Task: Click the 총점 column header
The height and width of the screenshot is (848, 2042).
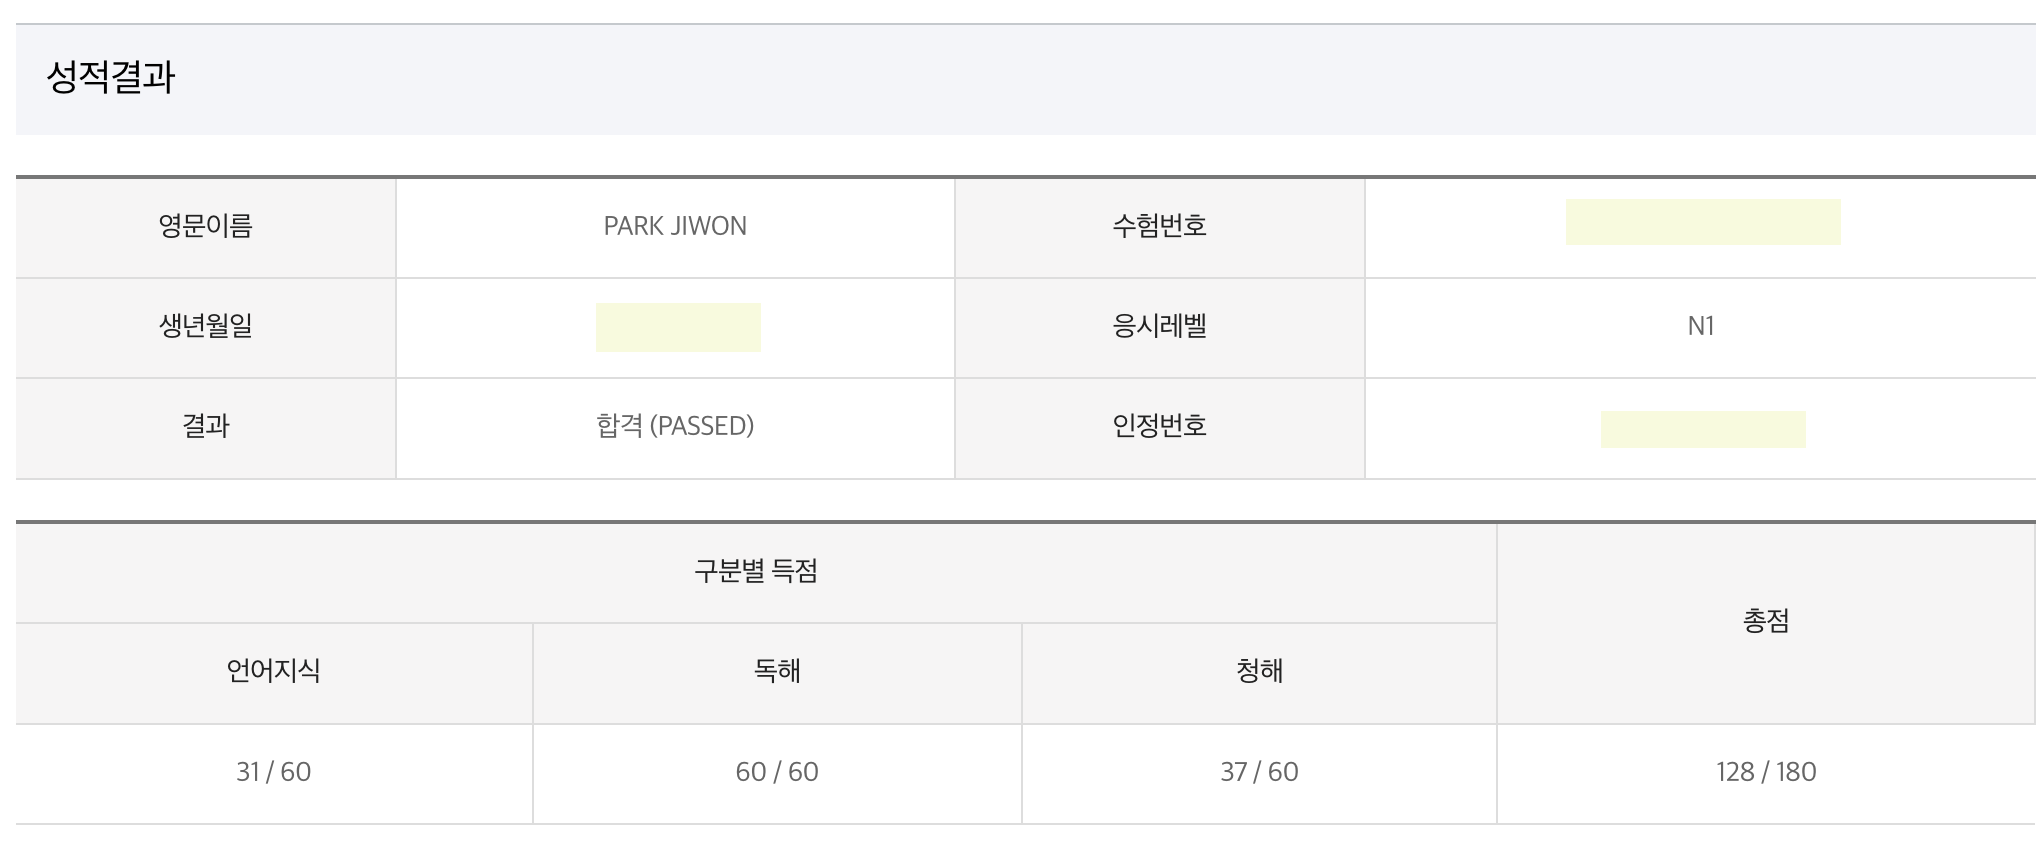Action: (1765, 621)
